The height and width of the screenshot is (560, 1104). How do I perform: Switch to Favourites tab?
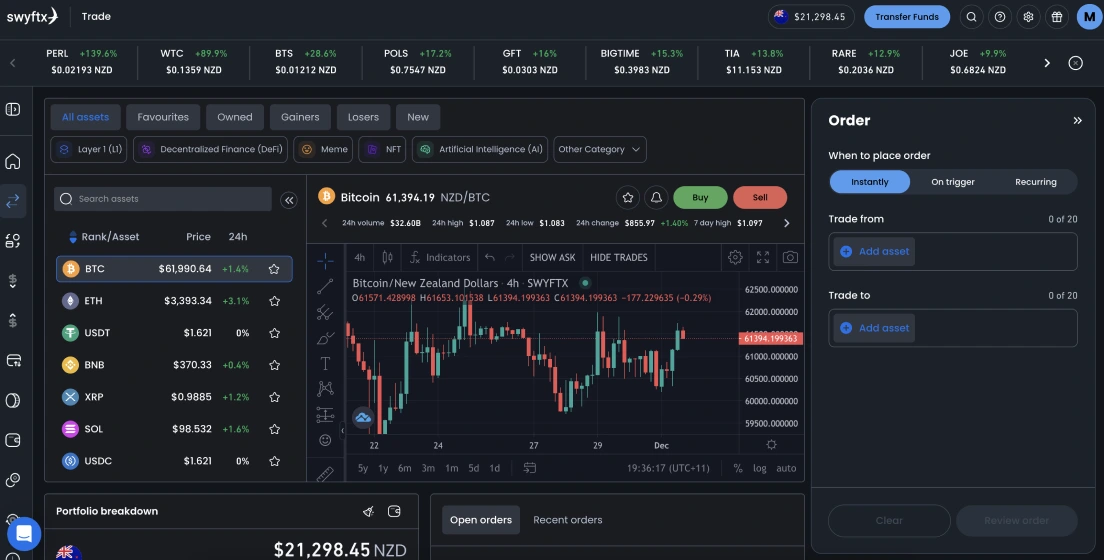coord(163,117)
